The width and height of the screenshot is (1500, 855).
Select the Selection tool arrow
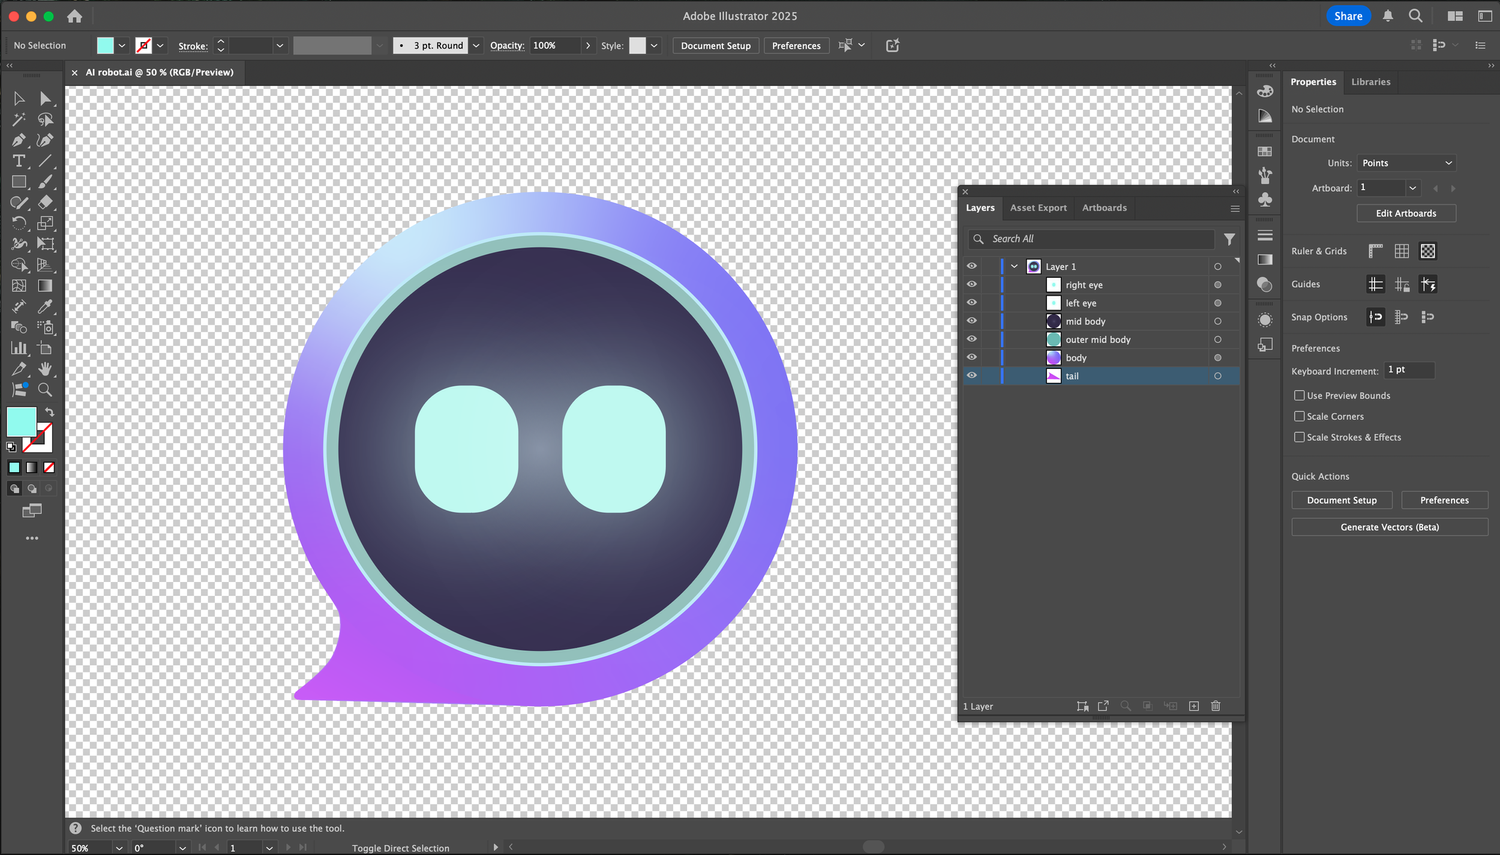pos(19,98)
